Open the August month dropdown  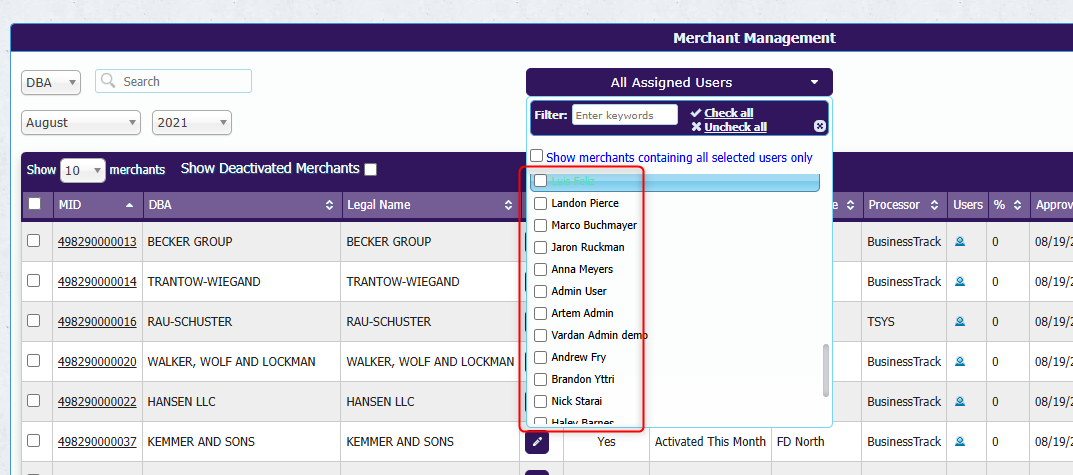(81, 123)
